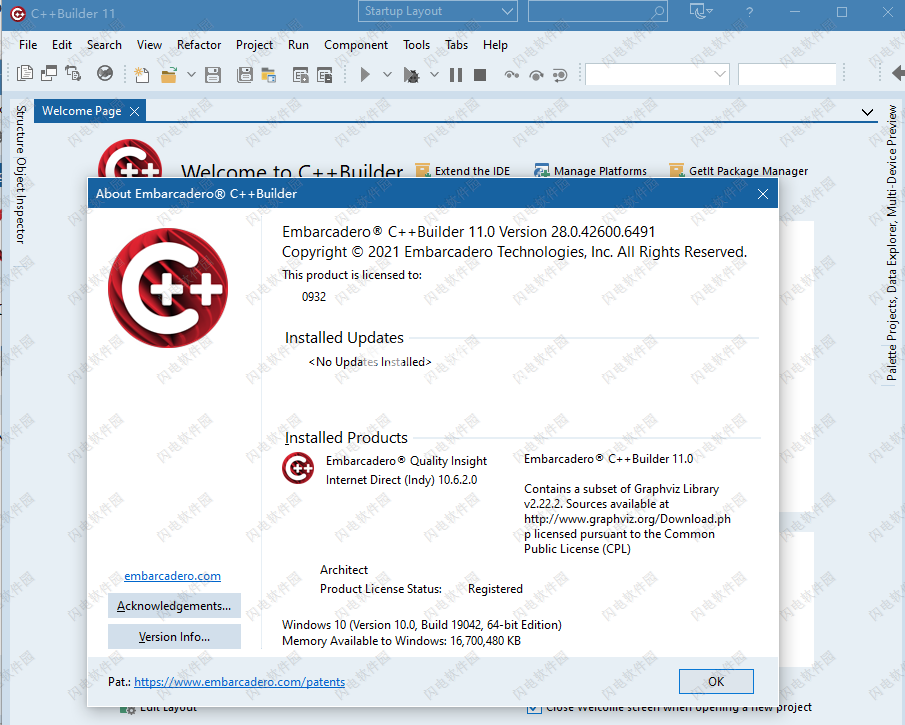Image resolution: width=905 pixels, height=725 pixels.
Task: Click the OK button in About dialog
Action: pyautogui.click(x=716, y=682)
